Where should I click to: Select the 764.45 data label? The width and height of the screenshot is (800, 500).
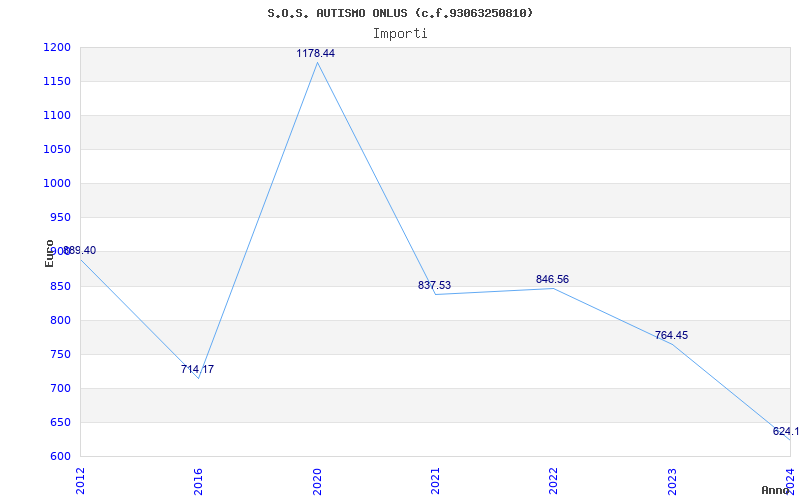pos(671,336)
